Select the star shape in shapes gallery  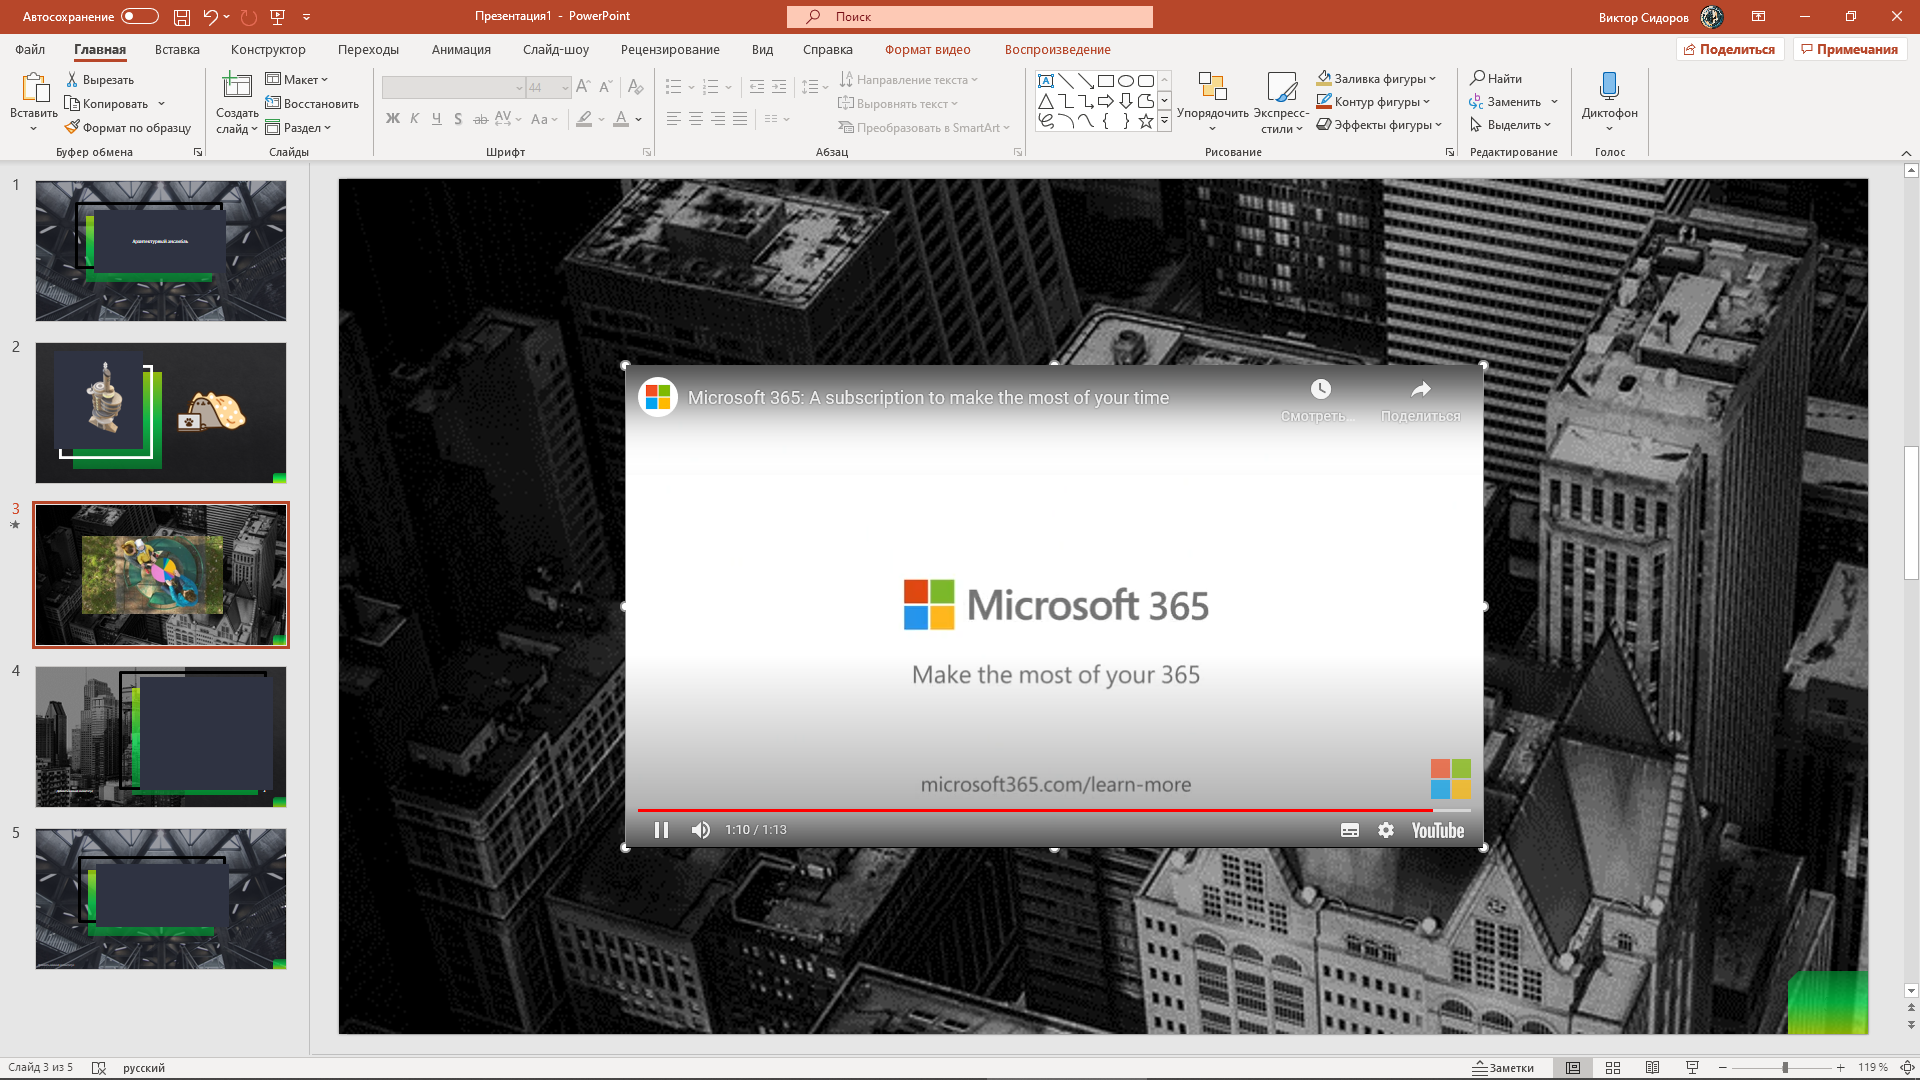pyautogui.click(x=1146, y=121)
